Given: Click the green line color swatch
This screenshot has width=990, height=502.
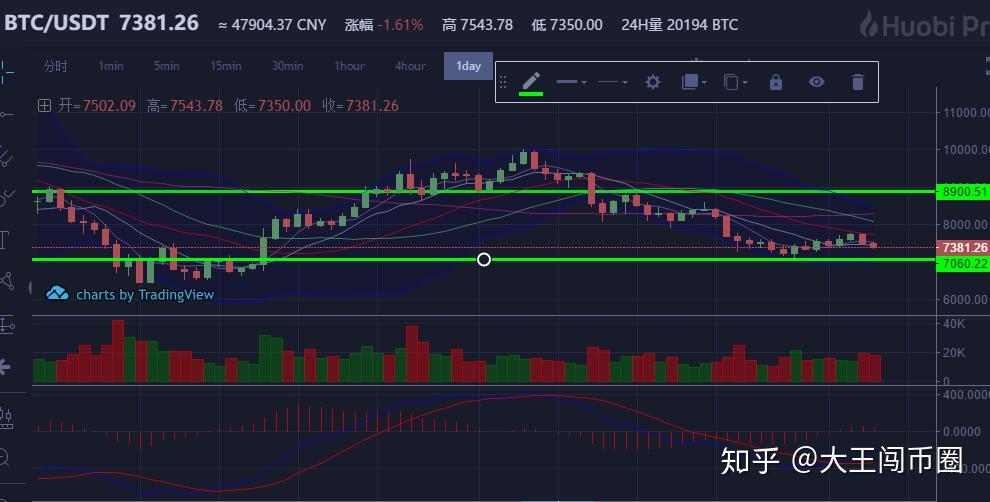Looking at the screenshot, I should pyautogui.click(x=531, y=93).
